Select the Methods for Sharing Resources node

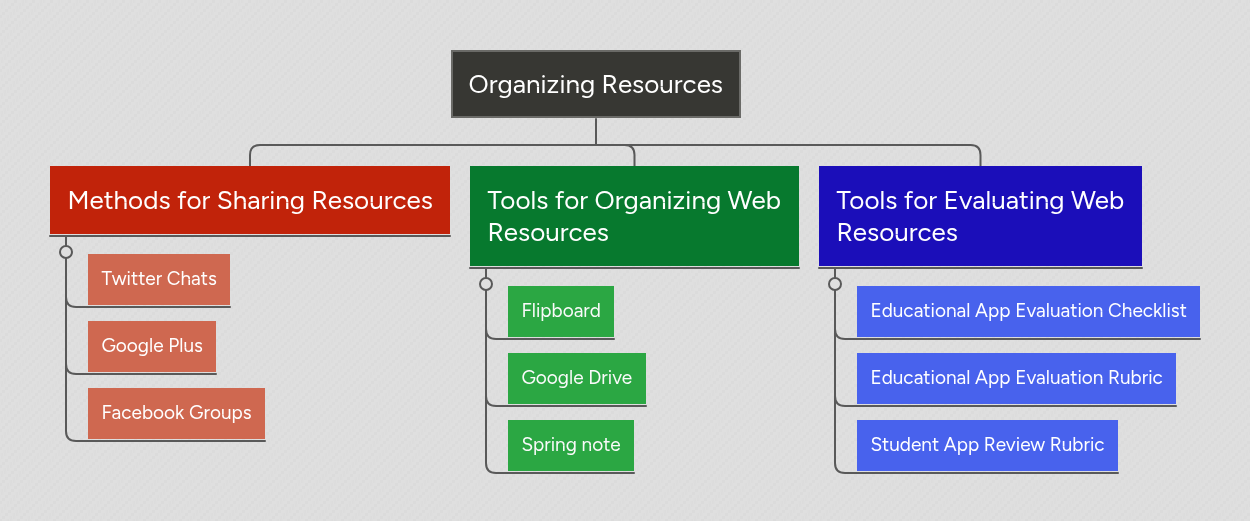tap(250, 200)
